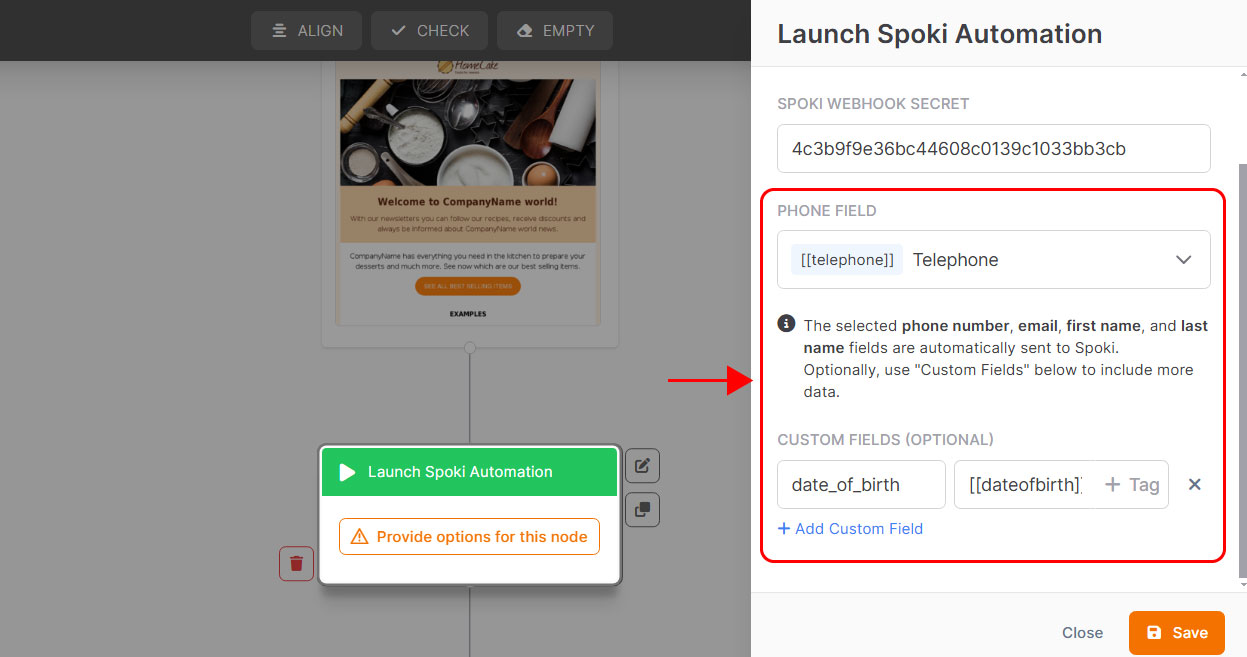Expand the Phone Field dropdown chevron
The width and height of the screenshot is (1247, 657).
click(x=1184, y=260)
